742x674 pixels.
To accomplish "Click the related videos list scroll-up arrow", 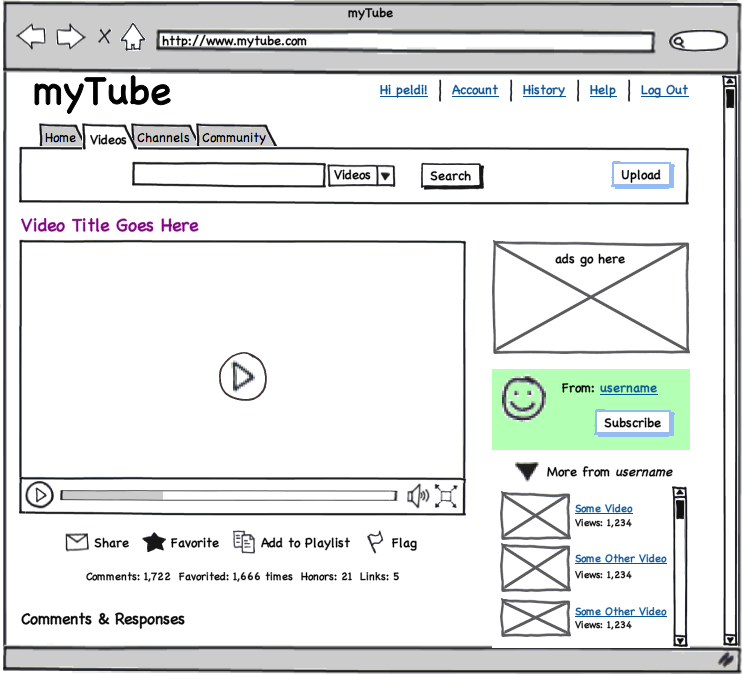I will tap(680, 492).
